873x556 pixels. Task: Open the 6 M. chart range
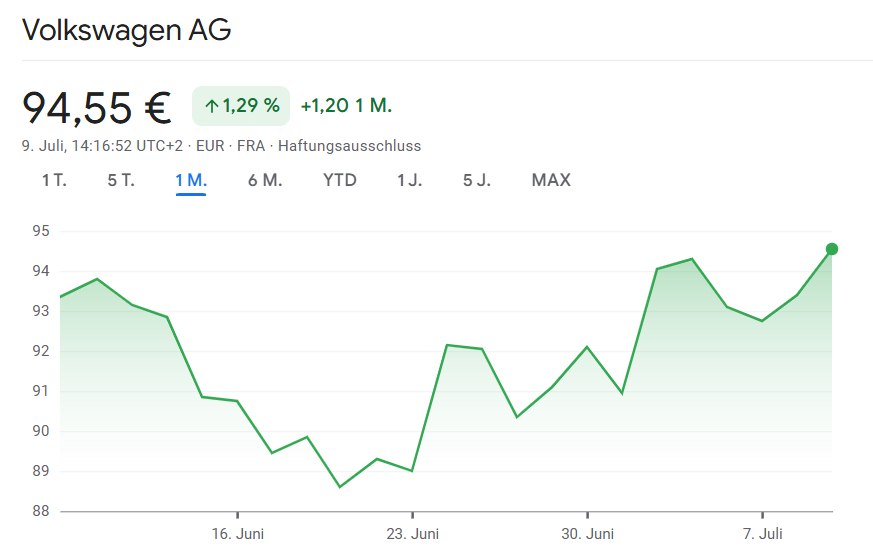click(265, 180)
